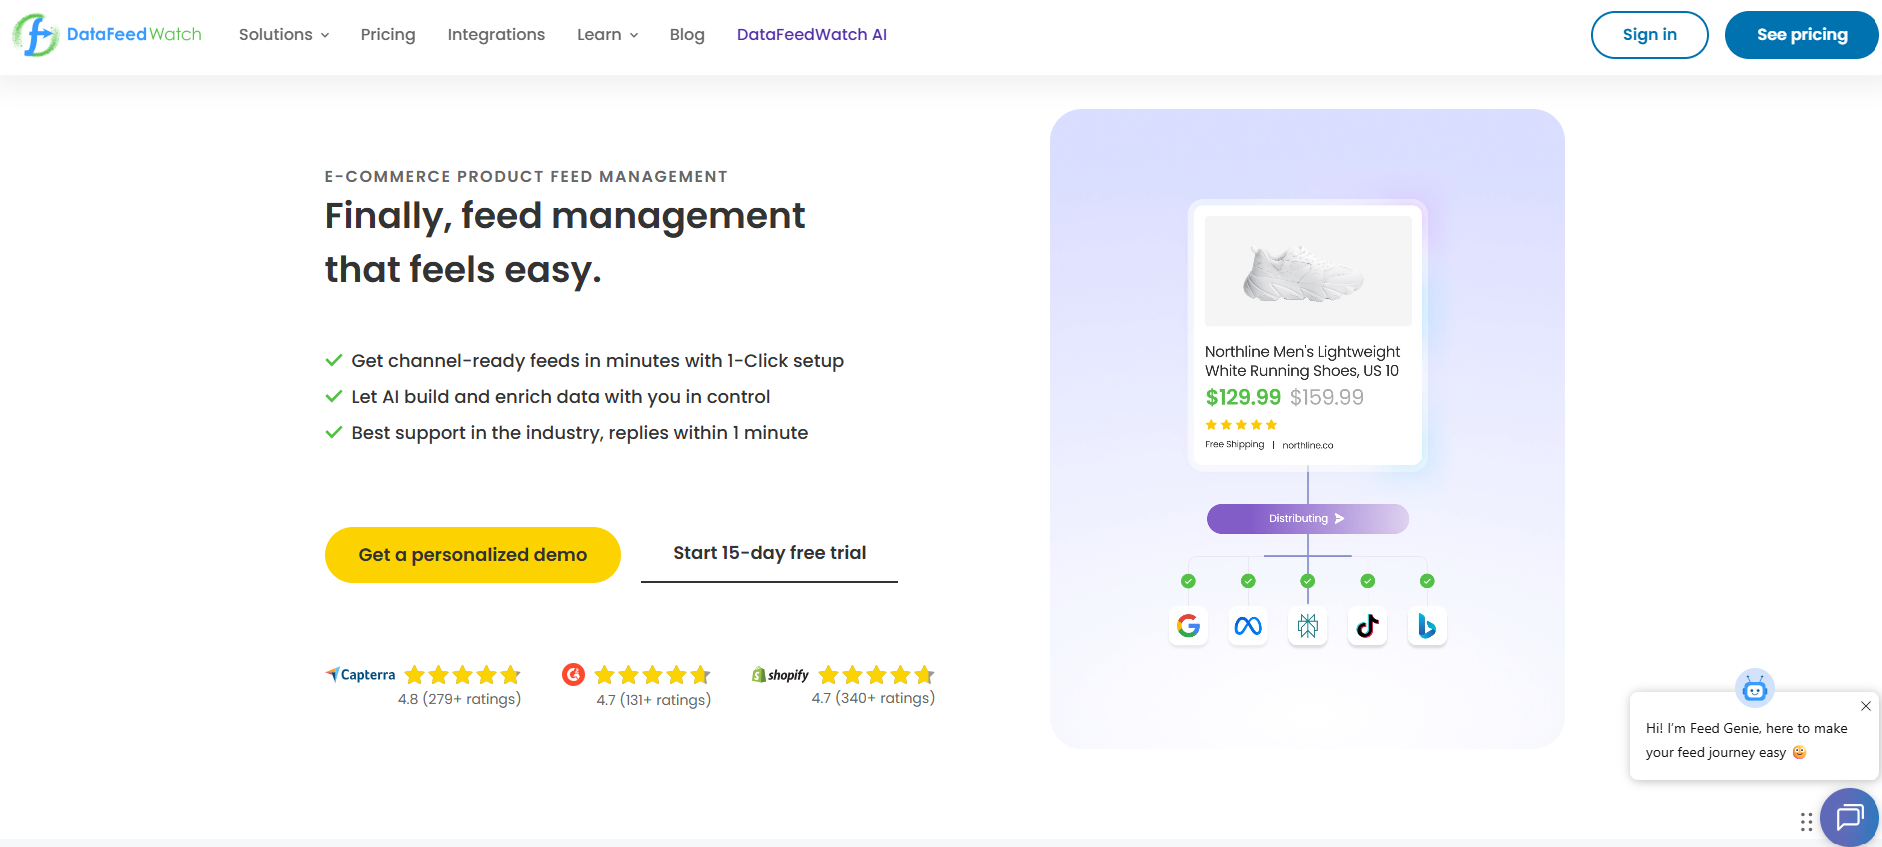Click the Shopify logo
This screenshot has height=847, width=1882.
pos(780,675)
